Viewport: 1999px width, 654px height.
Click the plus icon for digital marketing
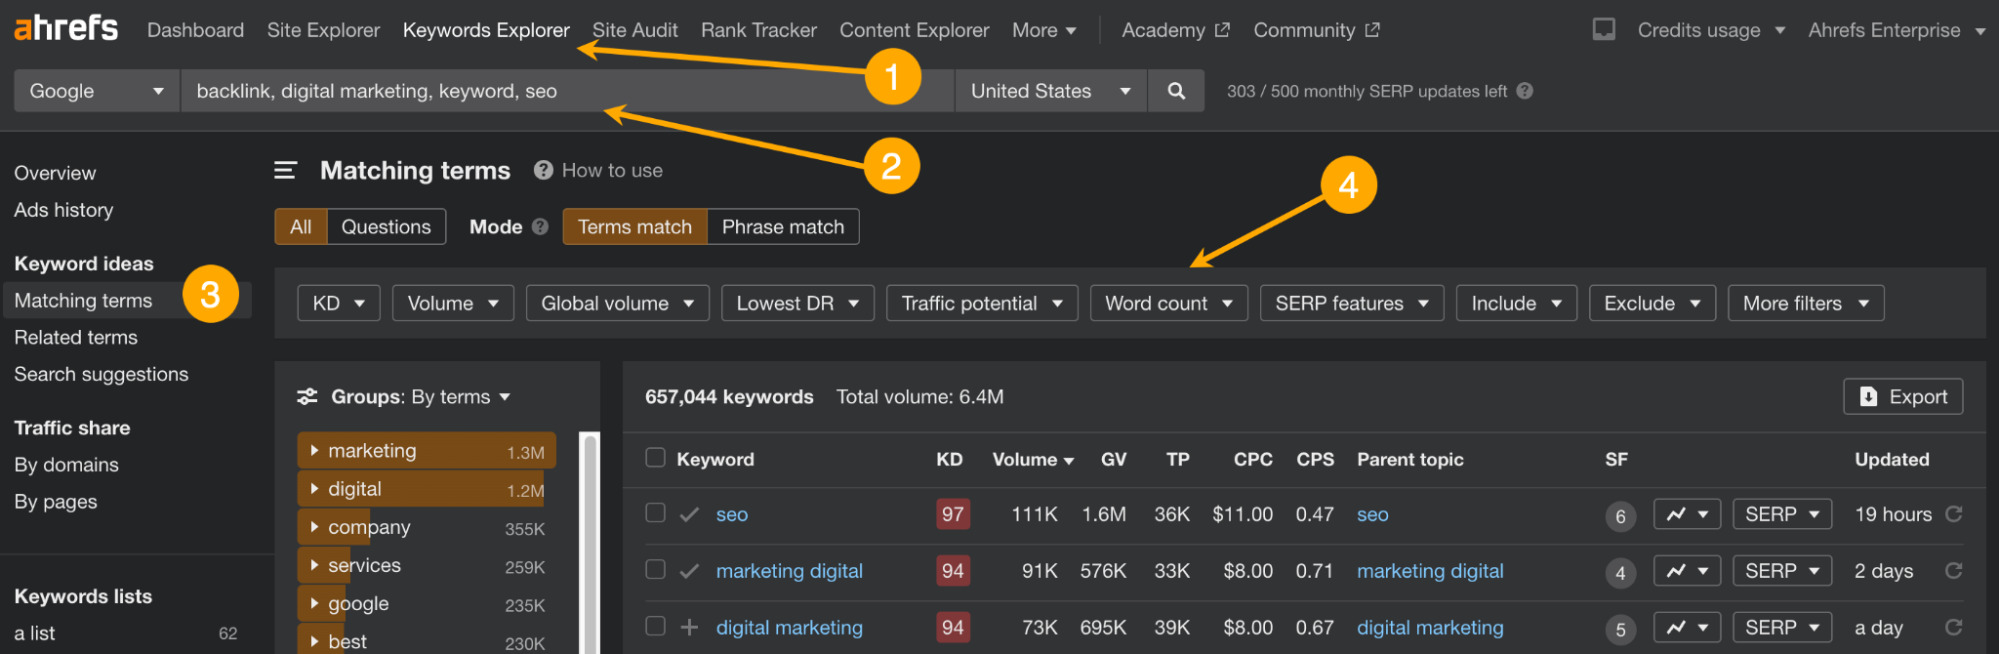[x=689, y=627]
